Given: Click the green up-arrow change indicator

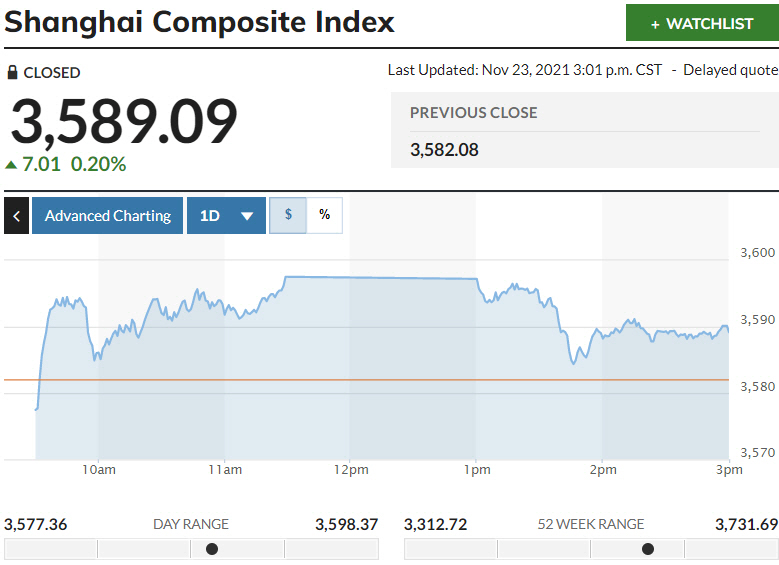Looking at the screenshot, I should pos(11,165).
